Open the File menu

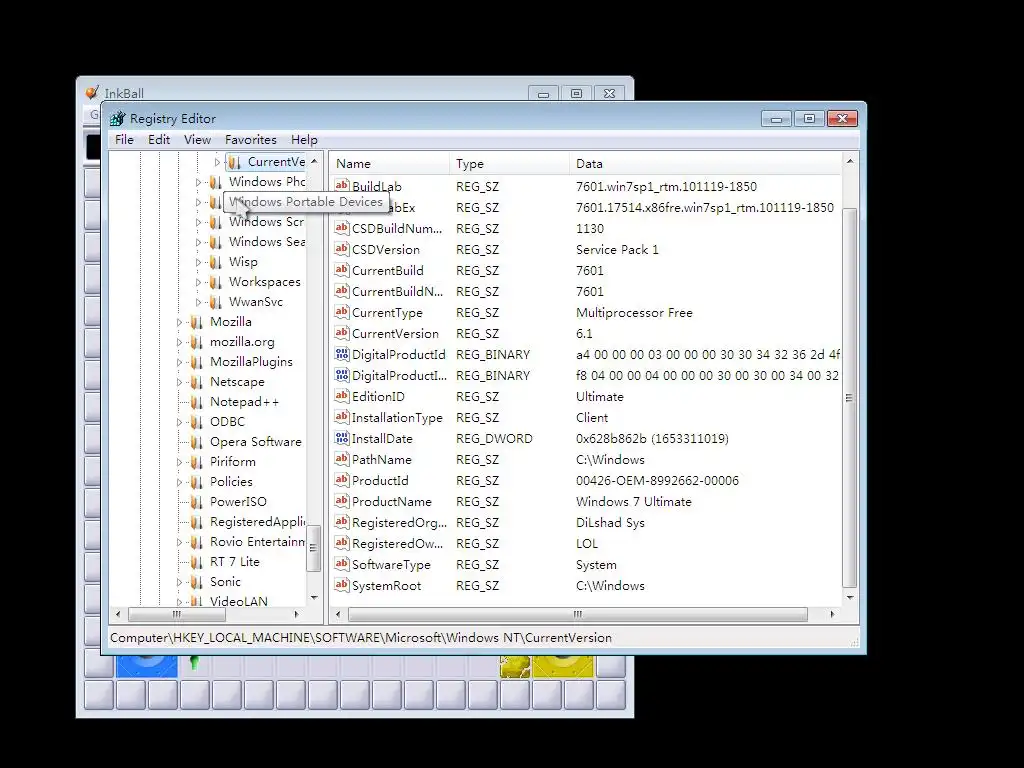pyautogui.click(x=124, y=139)
